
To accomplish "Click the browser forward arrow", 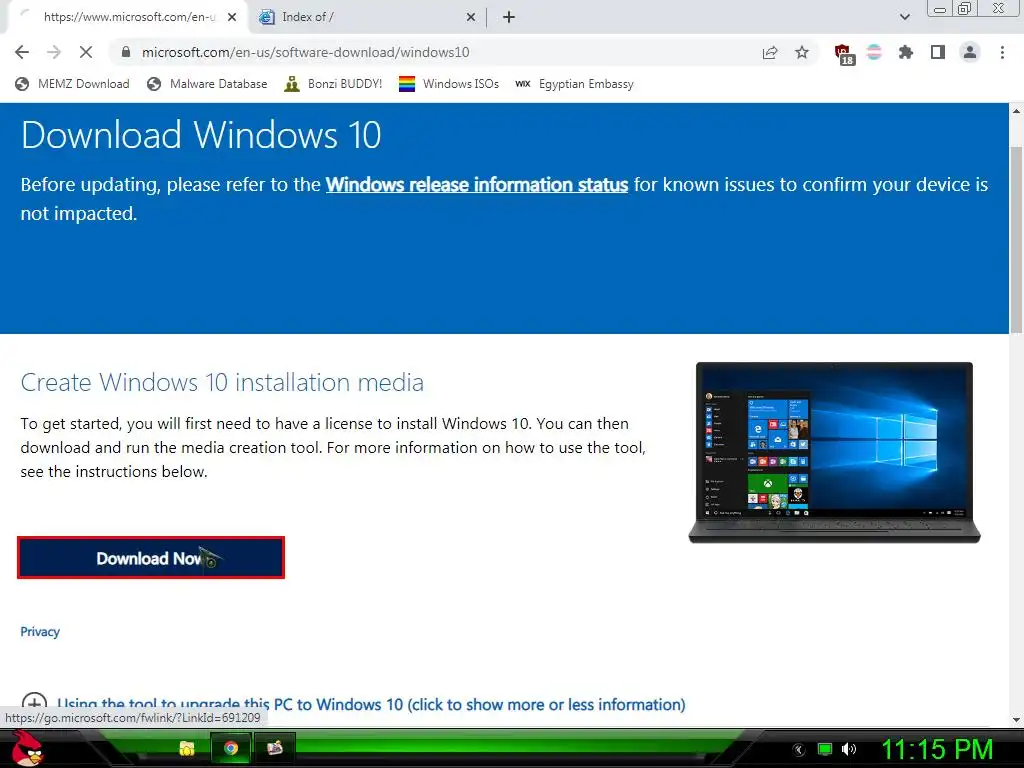I will click(54, 52).
